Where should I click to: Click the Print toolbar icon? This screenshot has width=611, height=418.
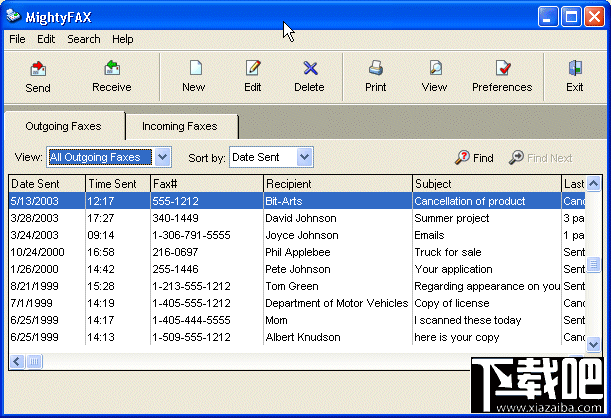tap(376, 68)
